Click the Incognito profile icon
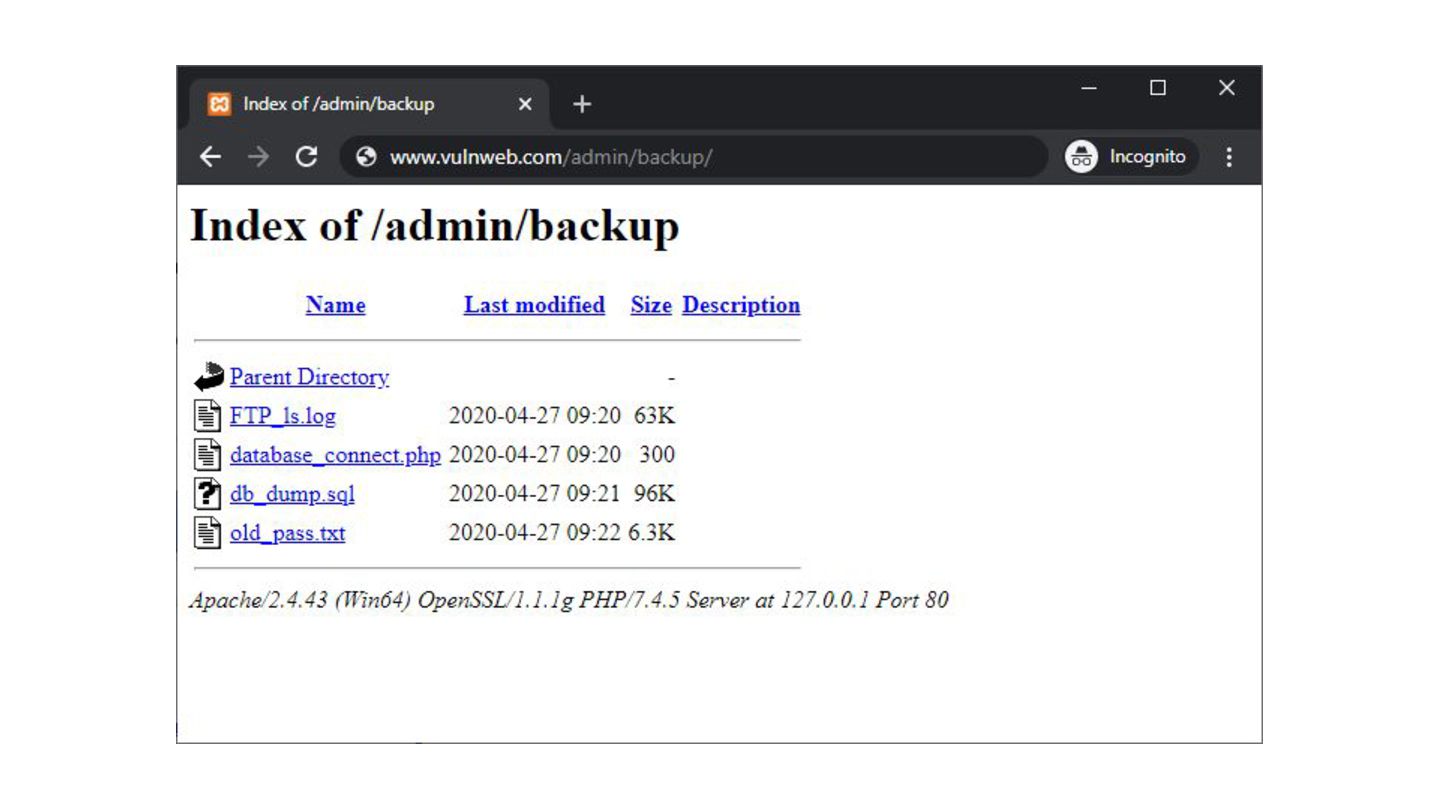This screenshot has width=1440, height=810. click(1081, 157)
